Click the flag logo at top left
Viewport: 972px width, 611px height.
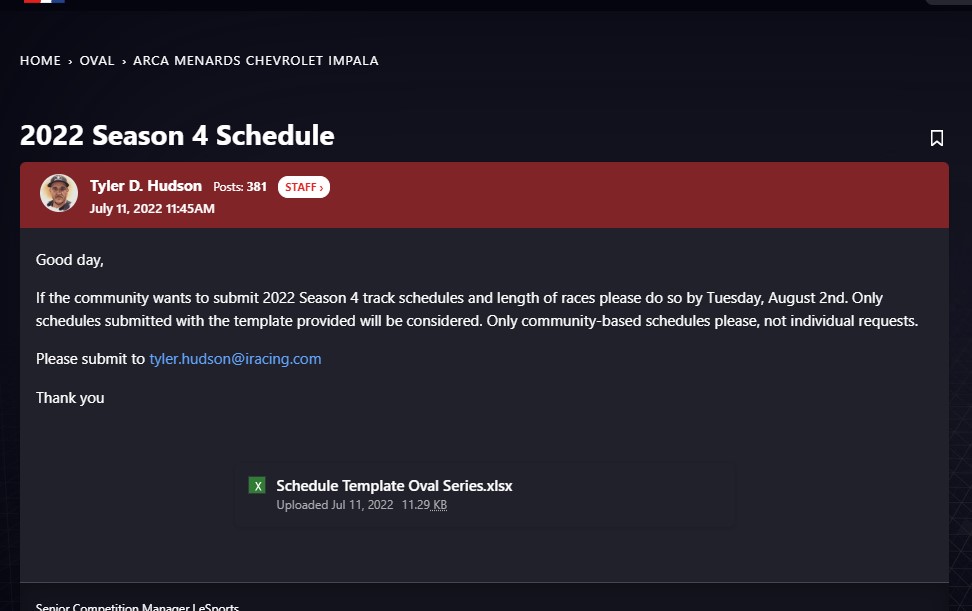tap(44, 2)
